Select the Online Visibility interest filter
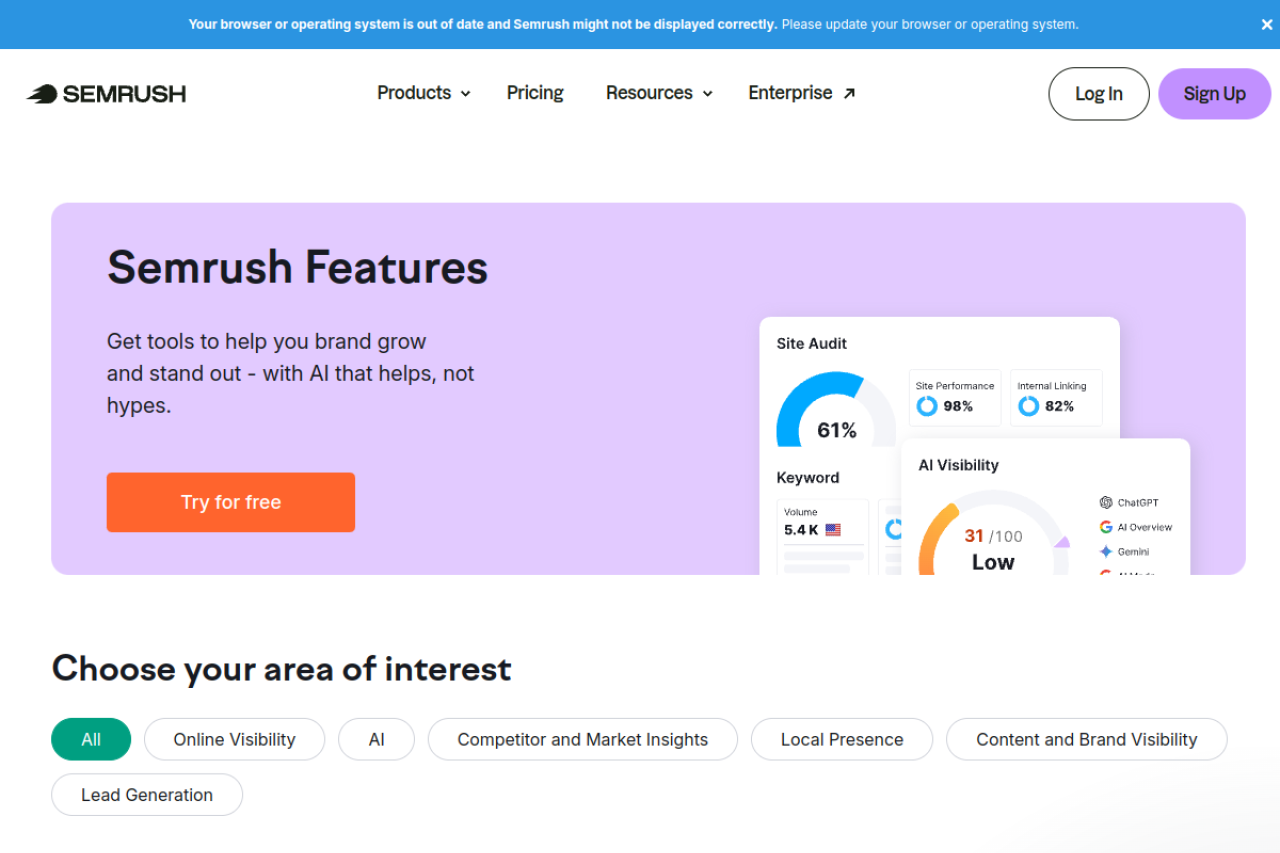The width and height of the screenshot is (1280, 853). tap(234, 739)
